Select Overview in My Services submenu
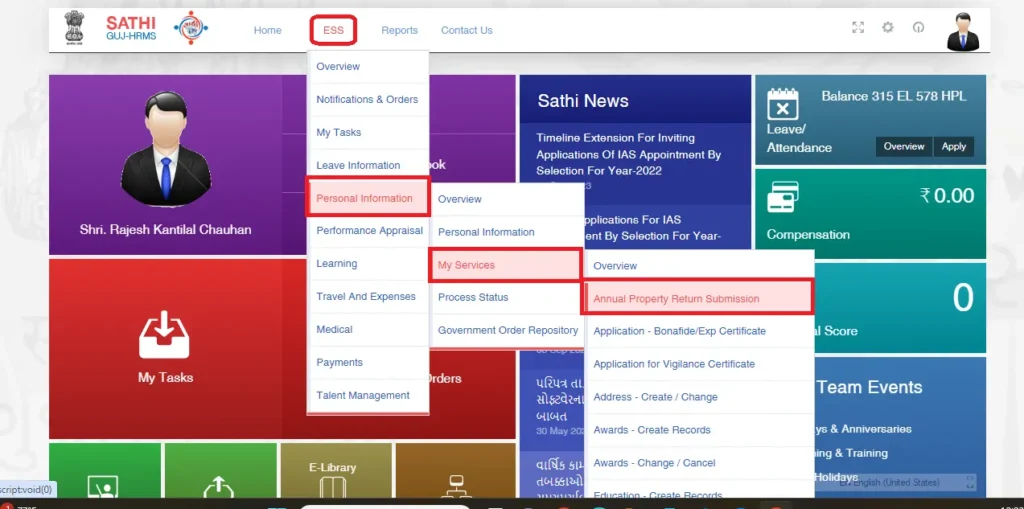1024x509 pixels. click(x=699, y=266)
